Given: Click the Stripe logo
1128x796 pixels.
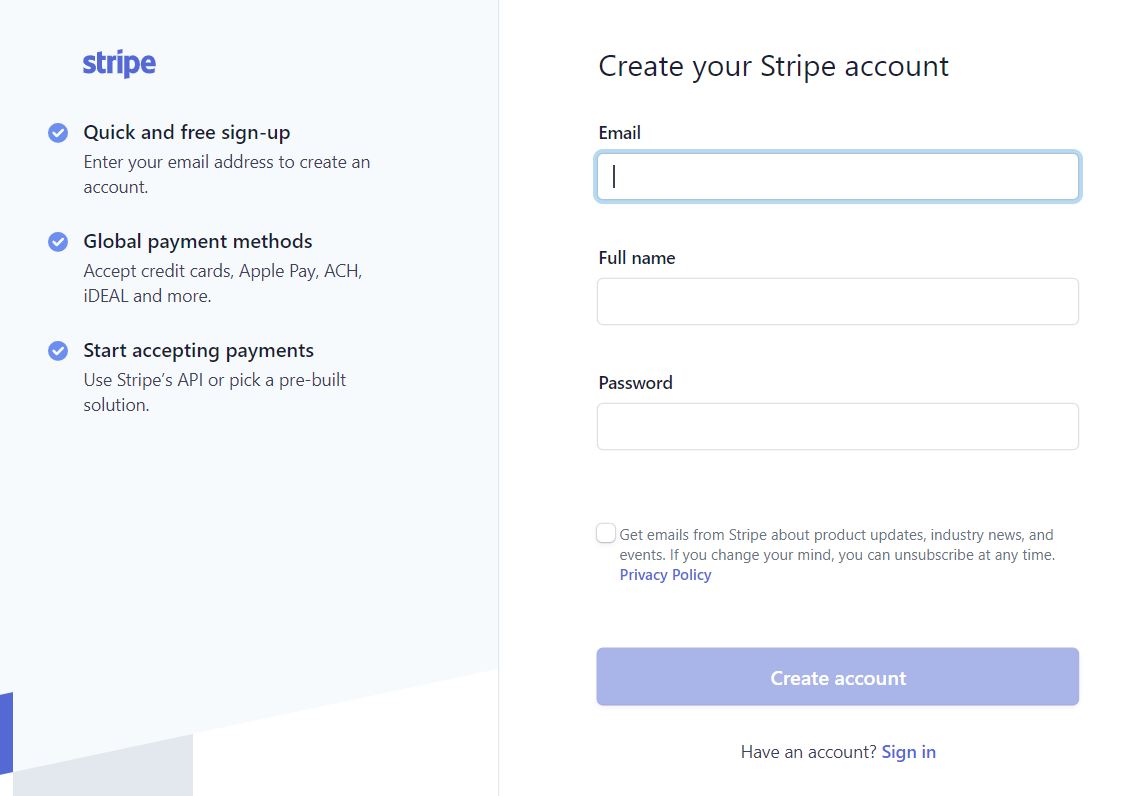Looking at the screenshot, I should tap(119, 63).
